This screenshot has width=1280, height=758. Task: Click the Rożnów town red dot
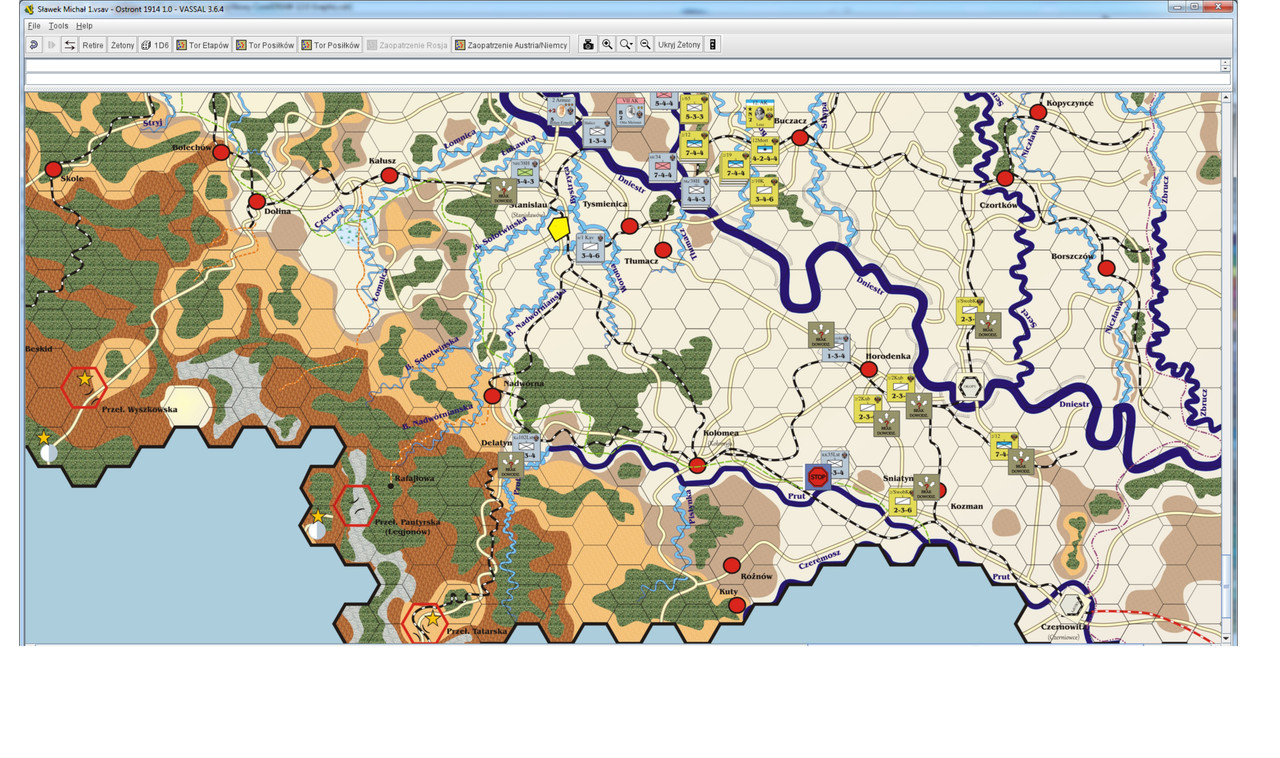[732, 565]
